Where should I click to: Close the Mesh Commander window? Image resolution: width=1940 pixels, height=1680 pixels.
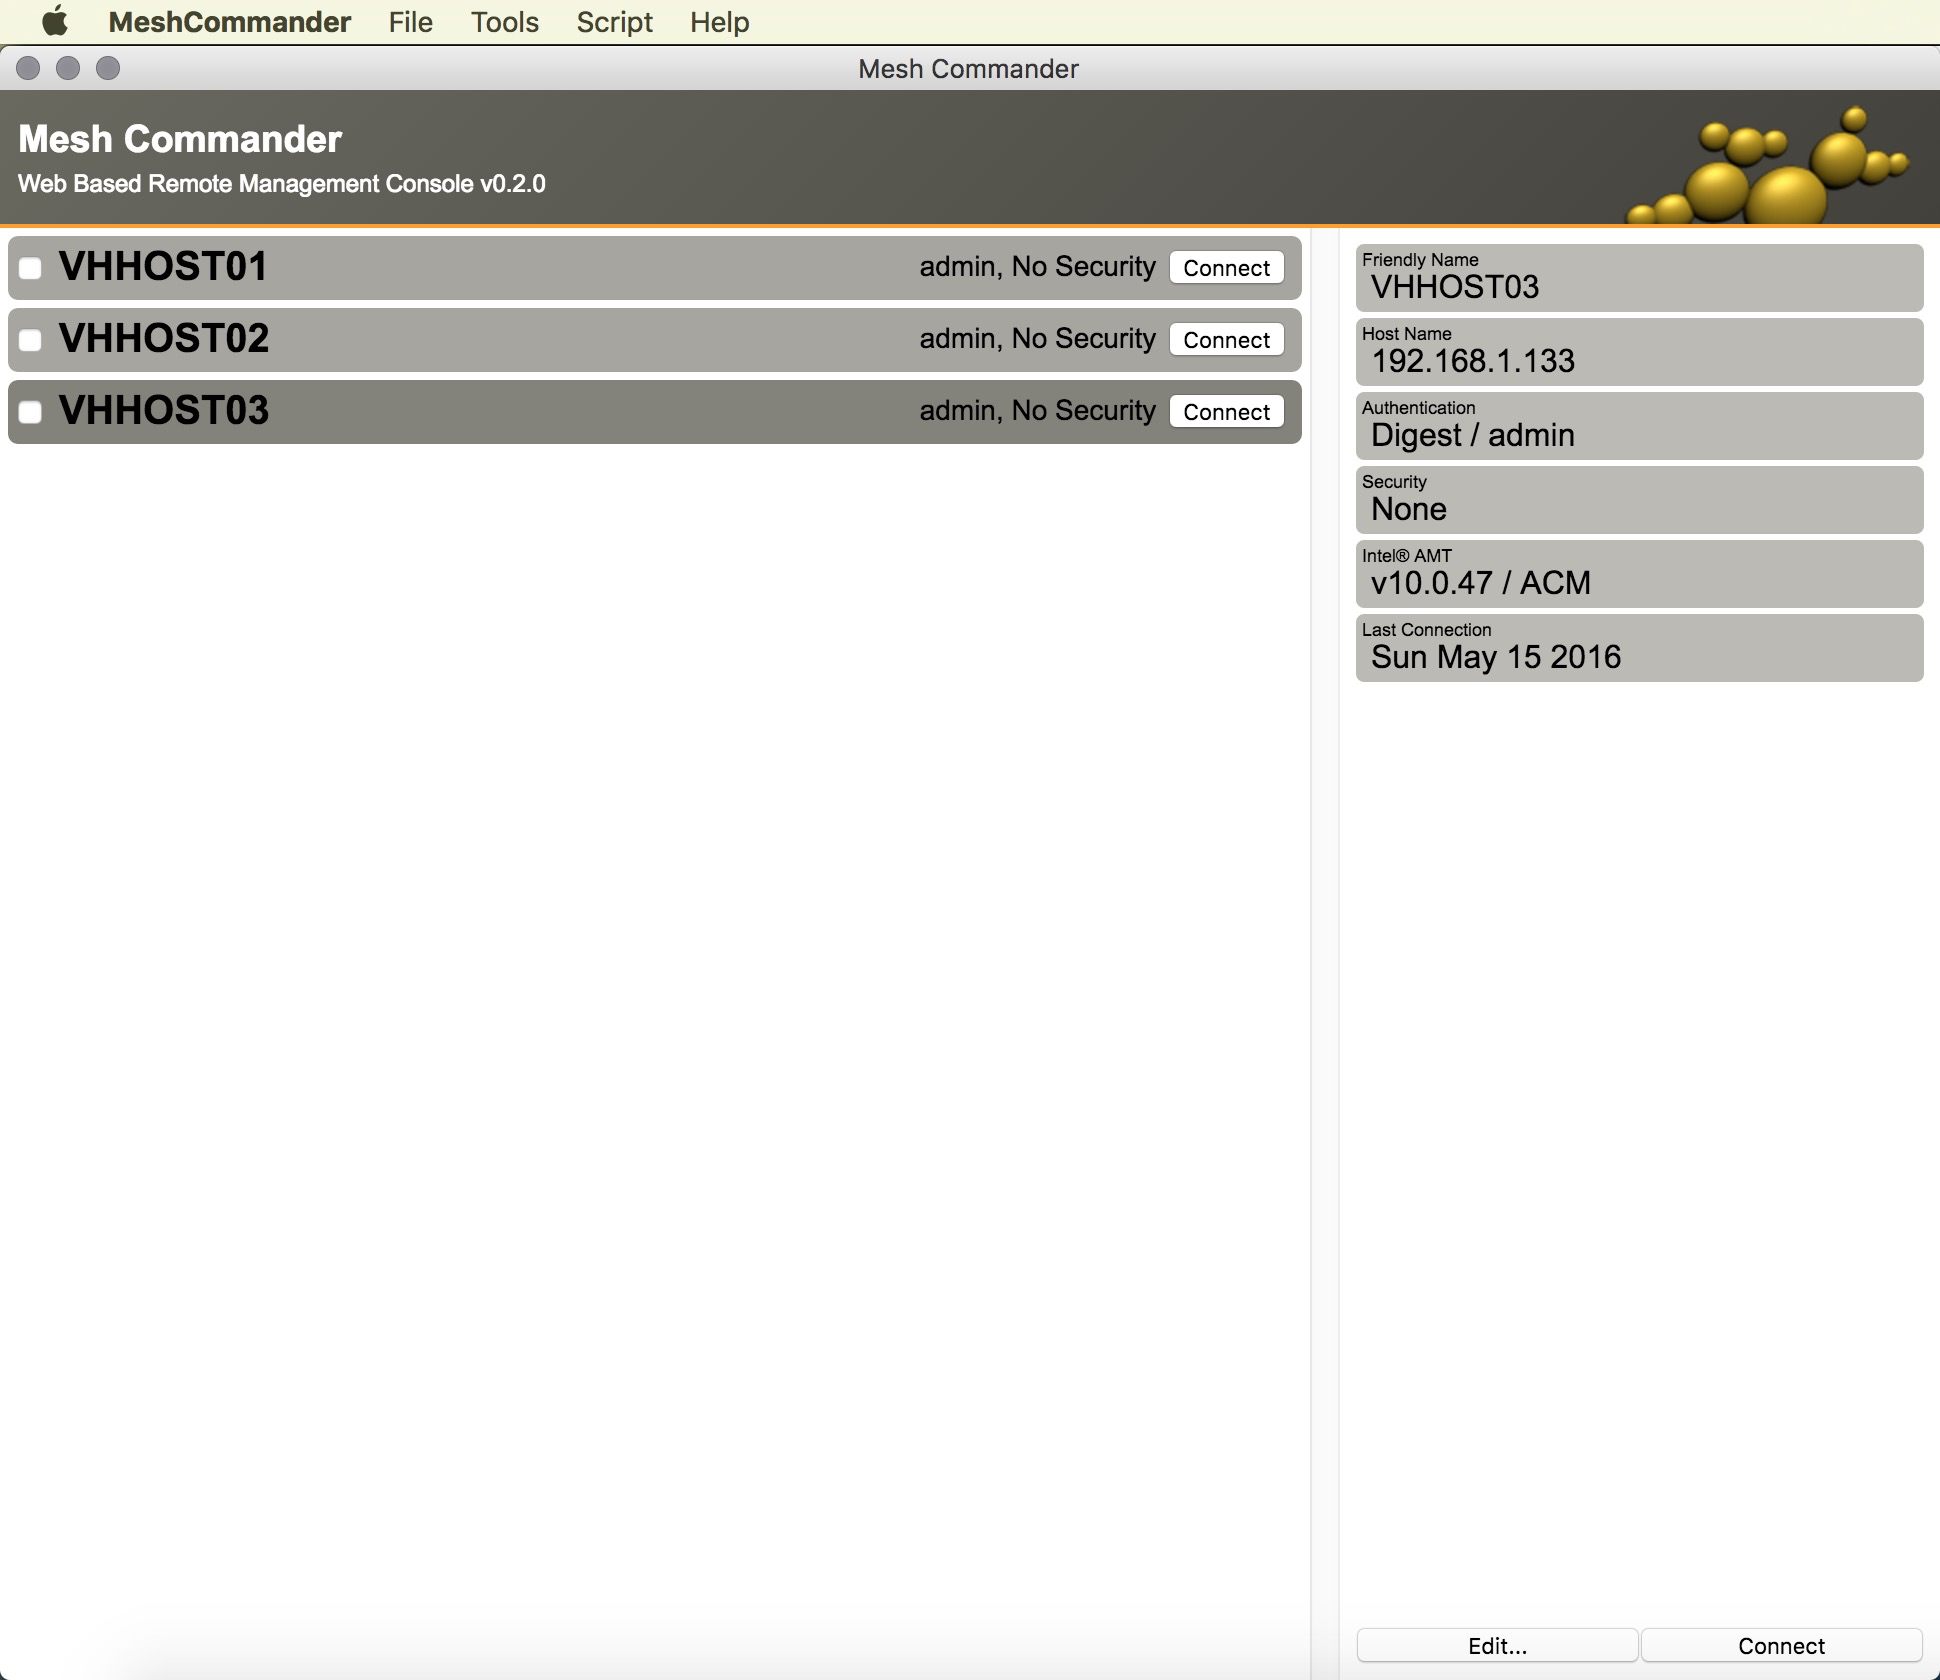(x=29, y=68)
